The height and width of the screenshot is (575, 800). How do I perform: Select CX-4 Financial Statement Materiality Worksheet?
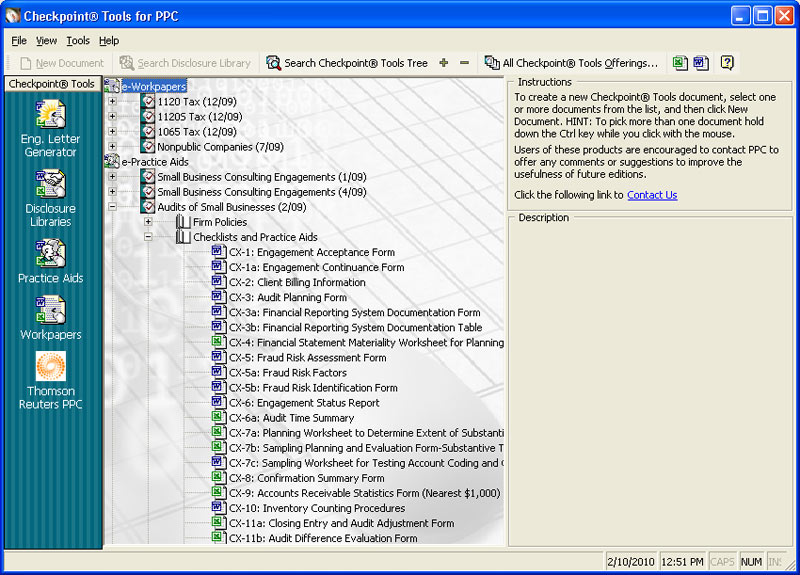tap(365, 343)
